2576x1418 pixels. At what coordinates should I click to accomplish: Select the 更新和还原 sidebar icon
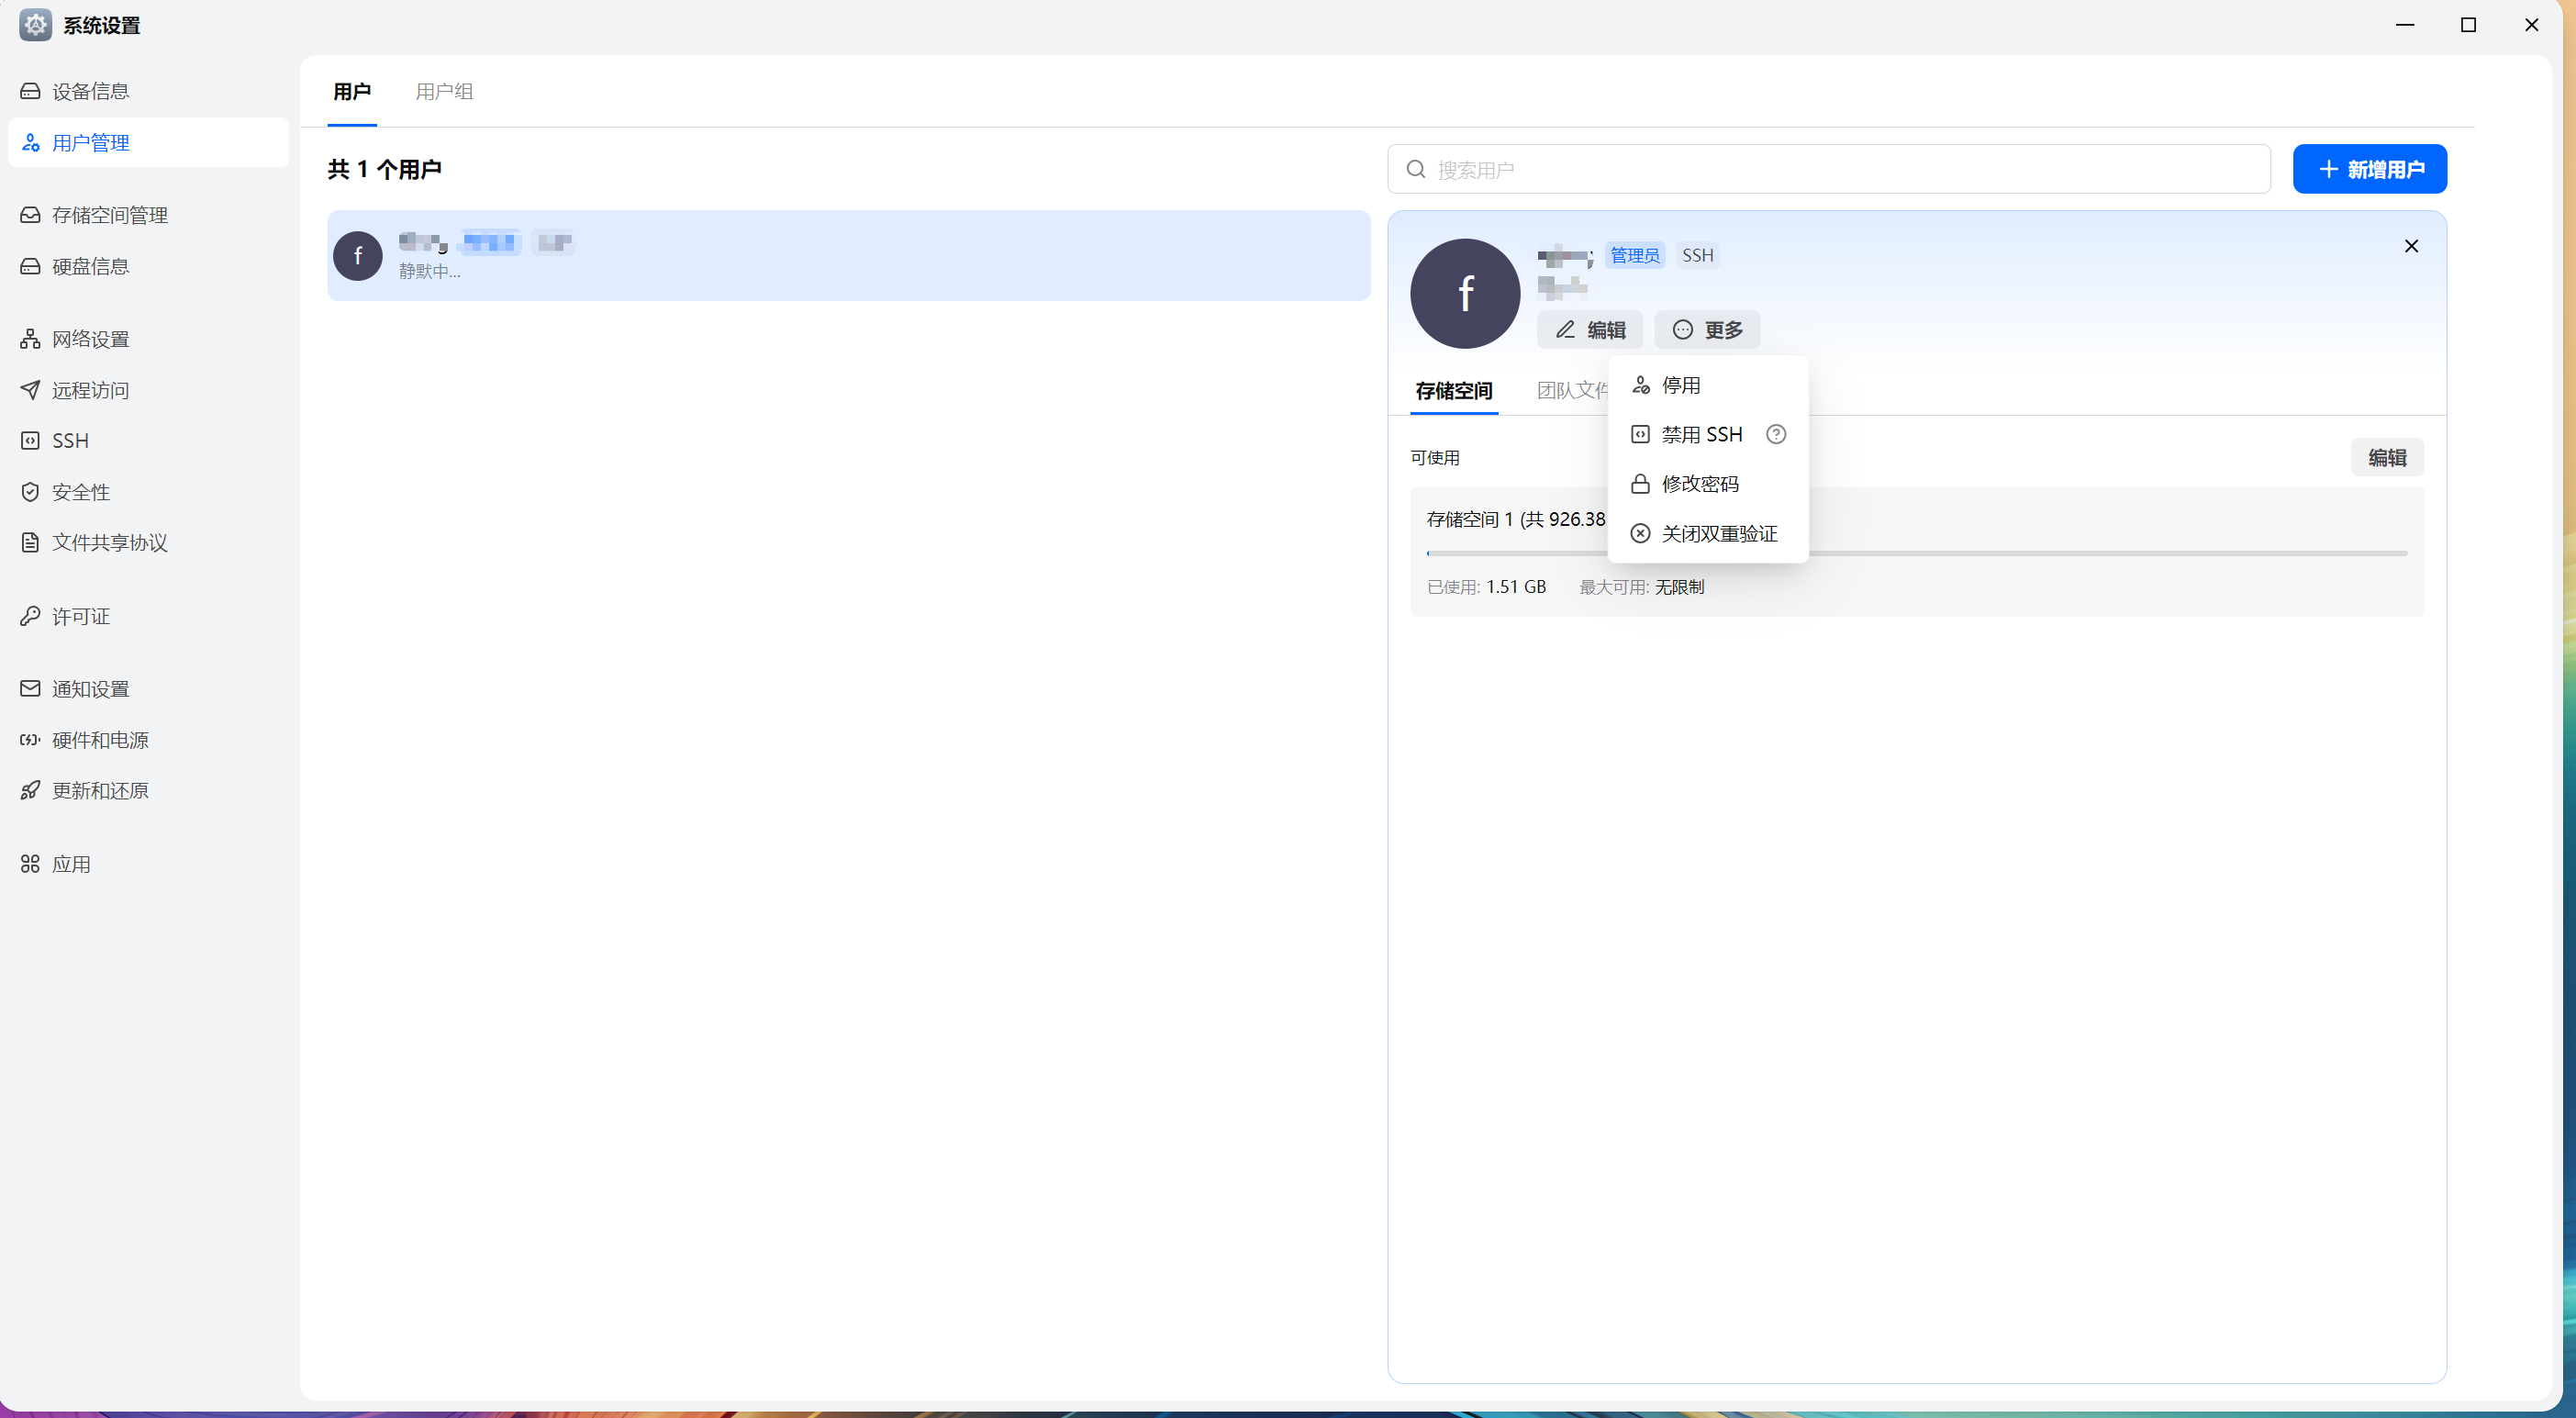[30, 790]
